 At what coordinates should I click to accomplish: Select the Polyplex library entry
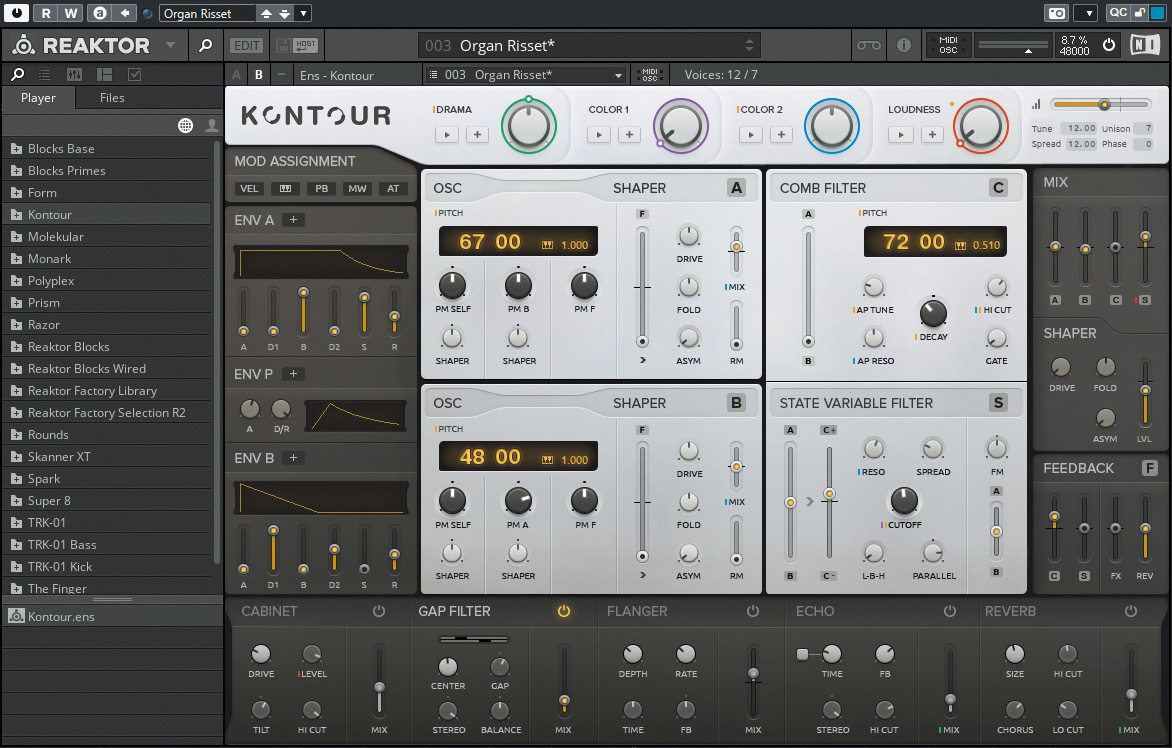coord(108,280)
